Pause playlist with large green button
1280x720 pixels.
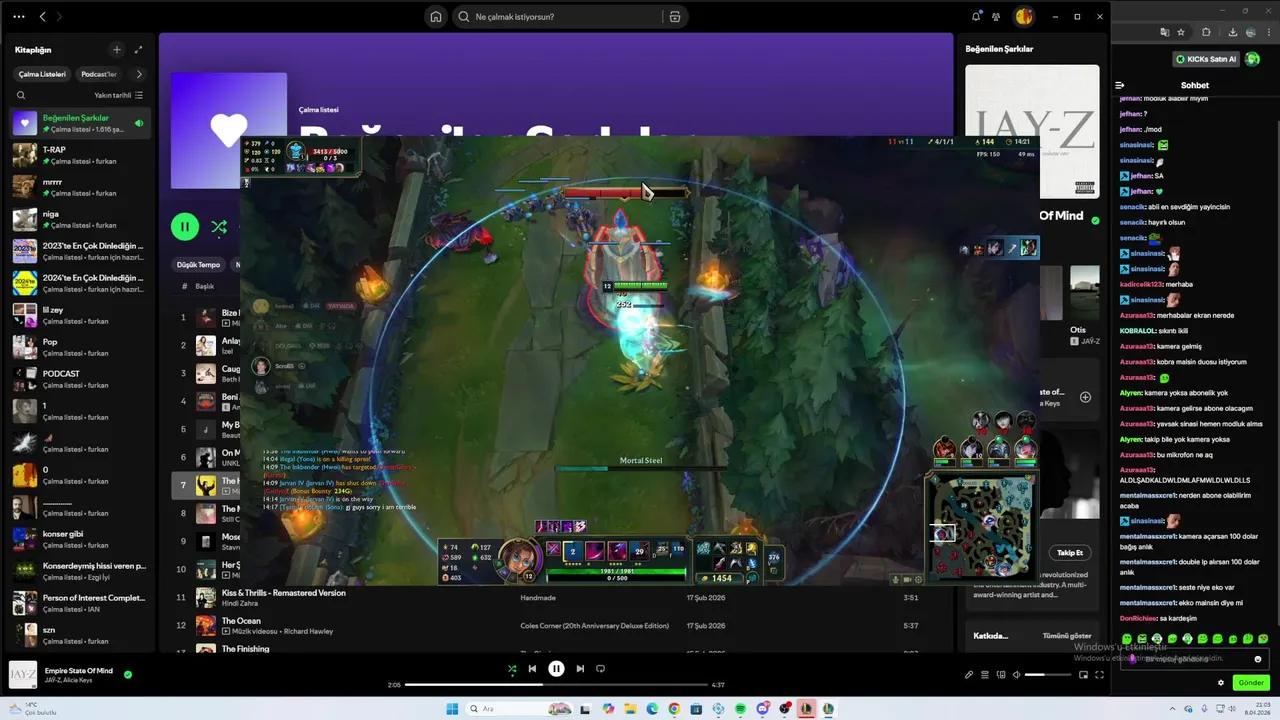[185, 227]
